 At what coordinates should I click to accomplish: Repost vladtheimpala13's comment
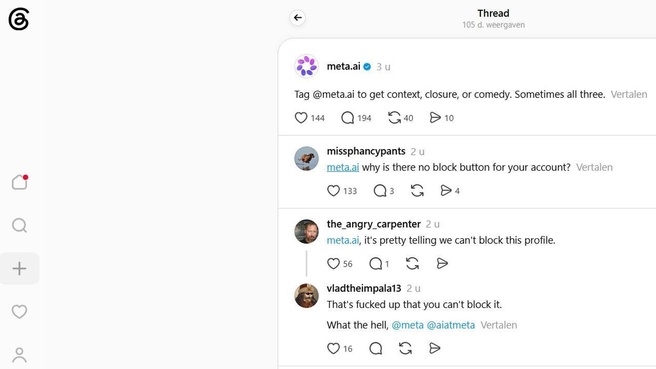pos(405,348)
